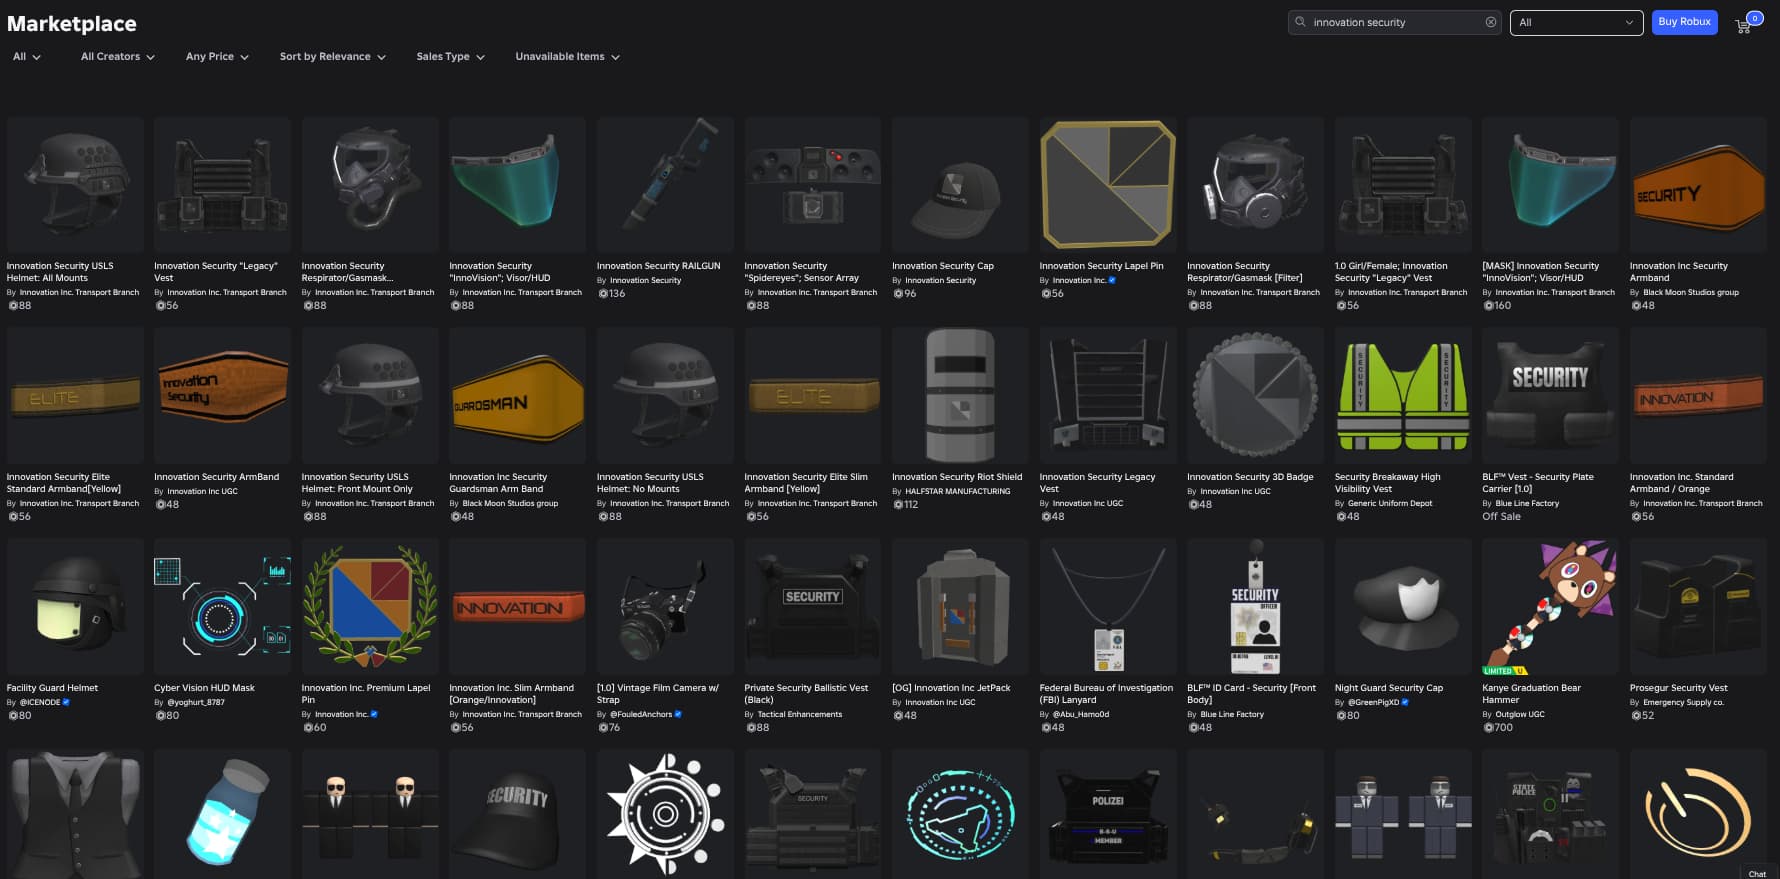Open the Sales Type filter

tap(450, 57)
